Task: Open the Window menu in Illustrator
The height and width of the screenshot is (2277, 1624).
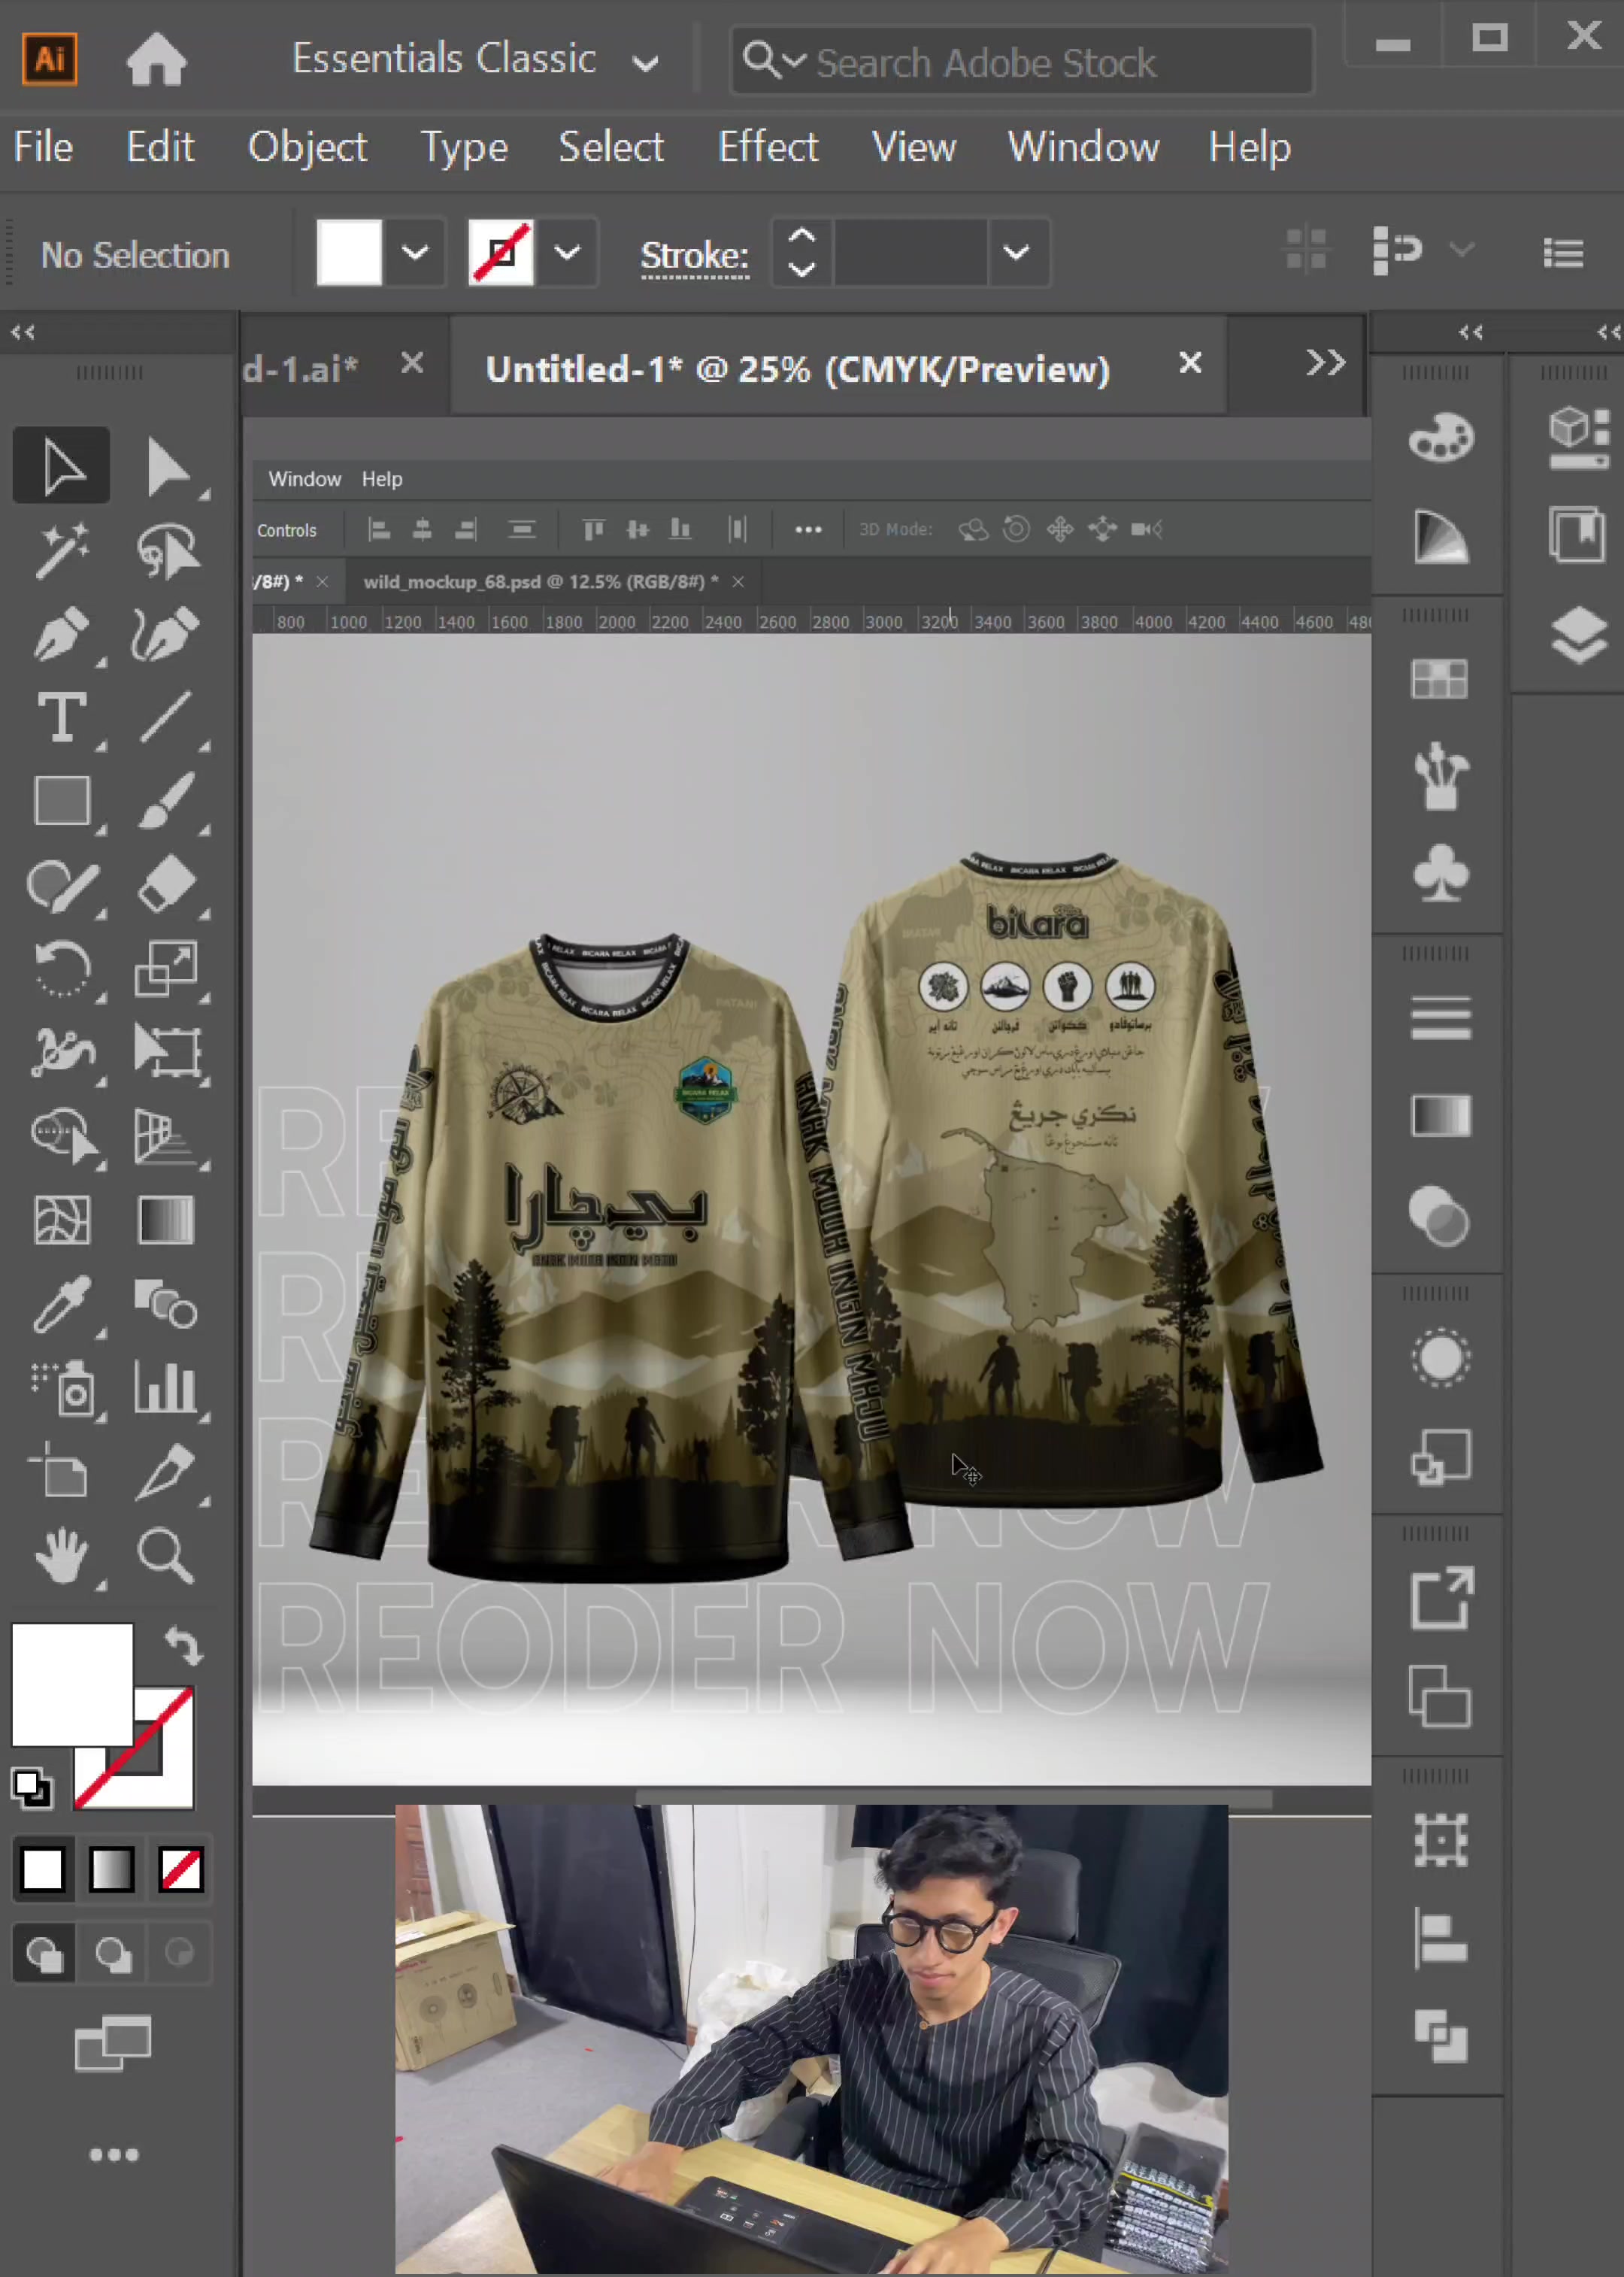Action: point(1083,147)
